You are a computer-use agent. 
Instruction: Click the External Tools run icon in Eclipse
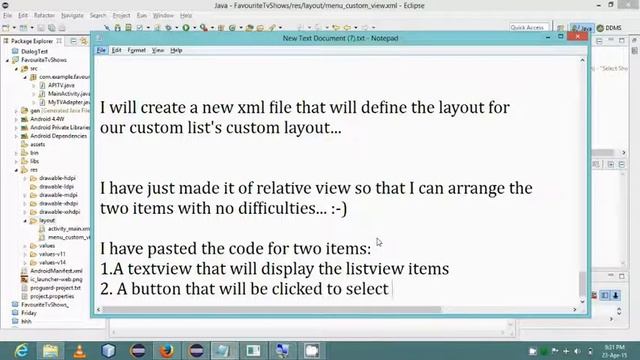coord(203,28)
